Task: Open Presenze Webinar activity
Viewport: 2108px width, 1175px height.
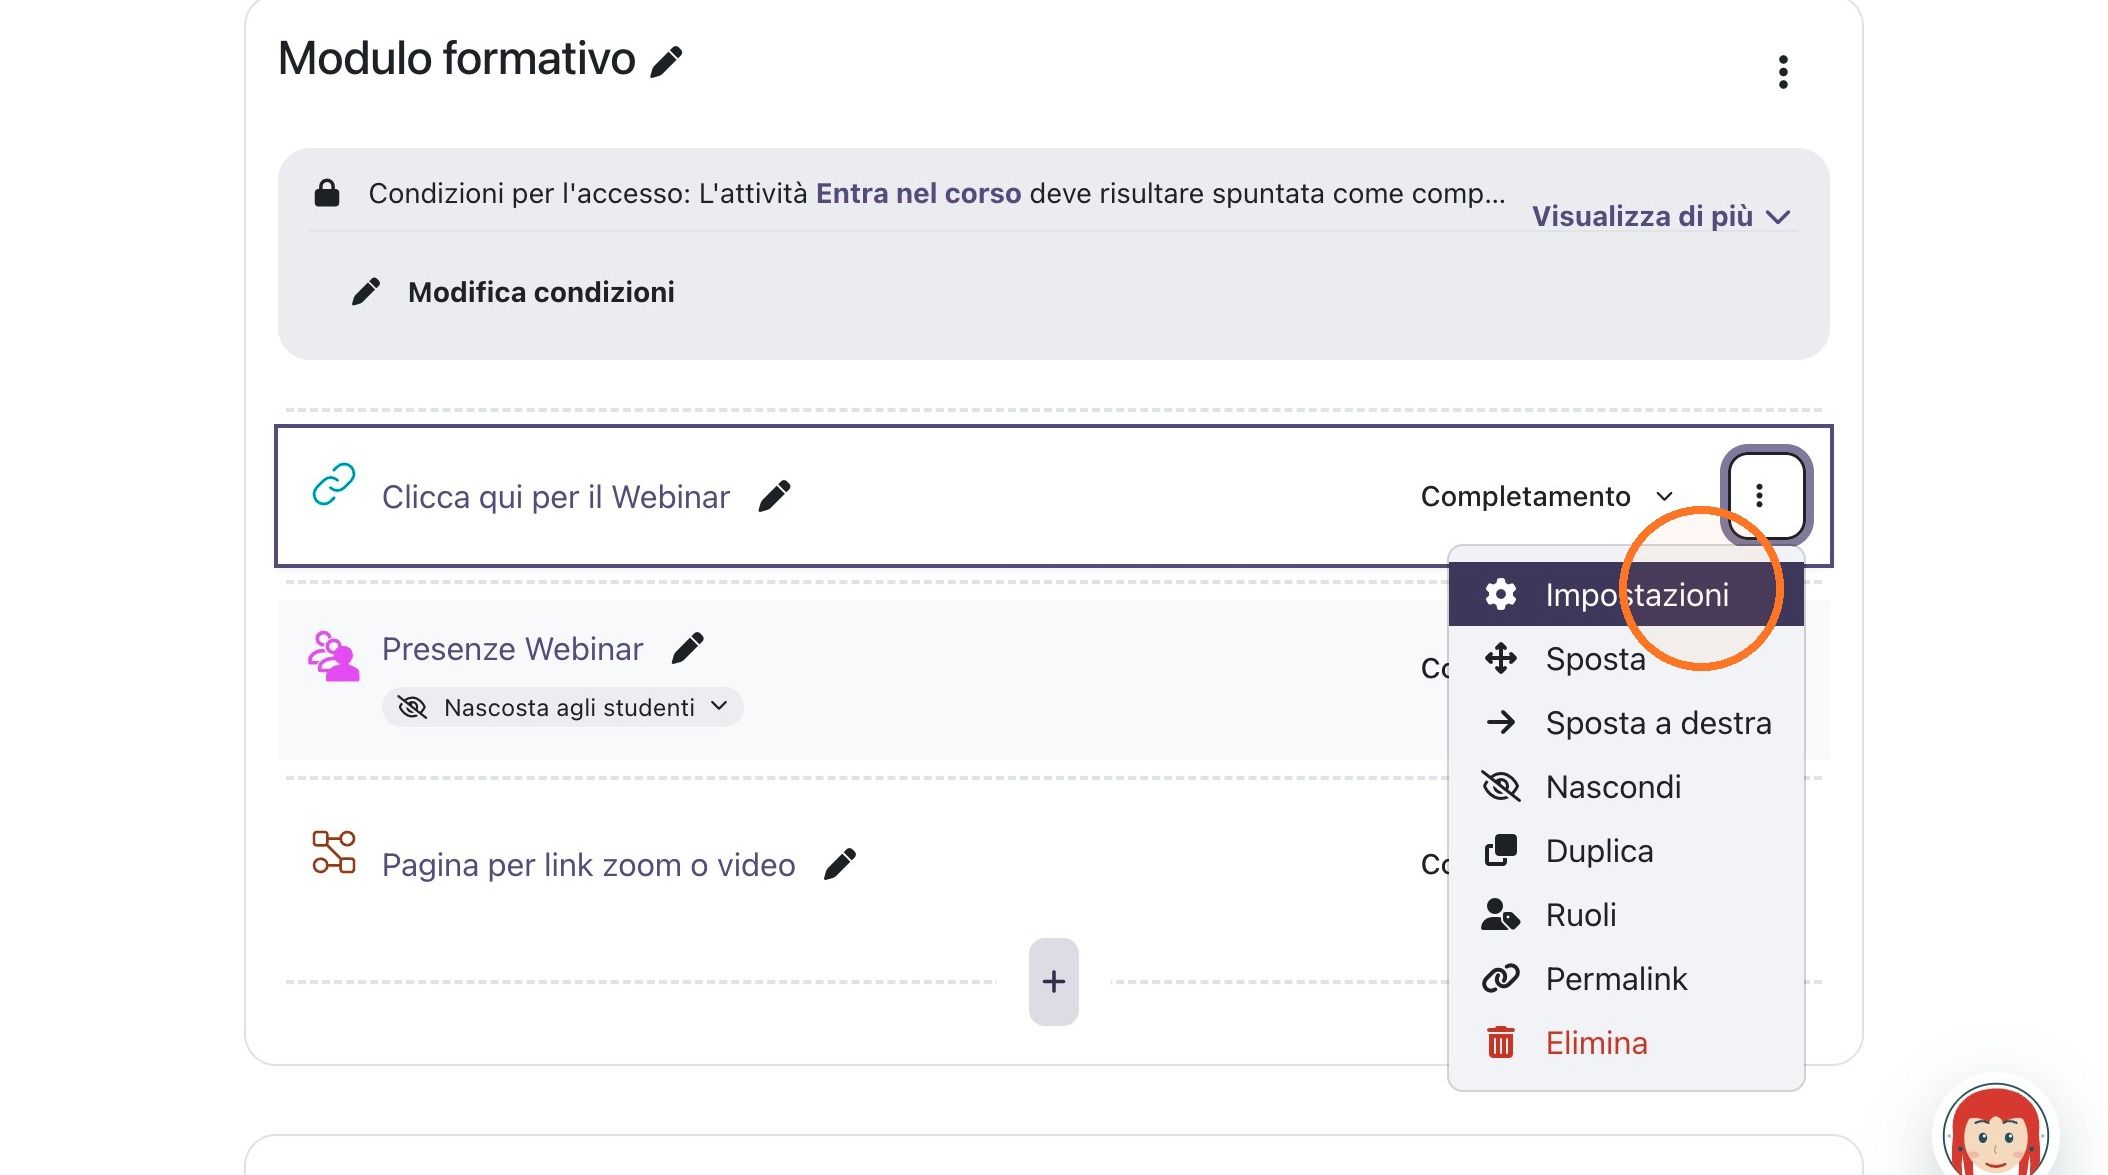Action: click(512, 649)
